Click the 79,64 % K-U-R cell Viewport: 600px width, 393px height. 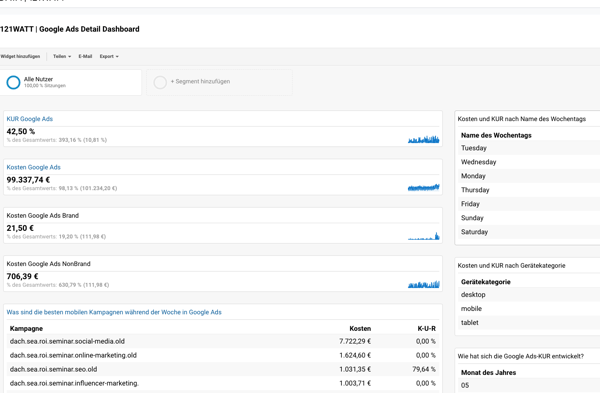click(x=424, y=369)
